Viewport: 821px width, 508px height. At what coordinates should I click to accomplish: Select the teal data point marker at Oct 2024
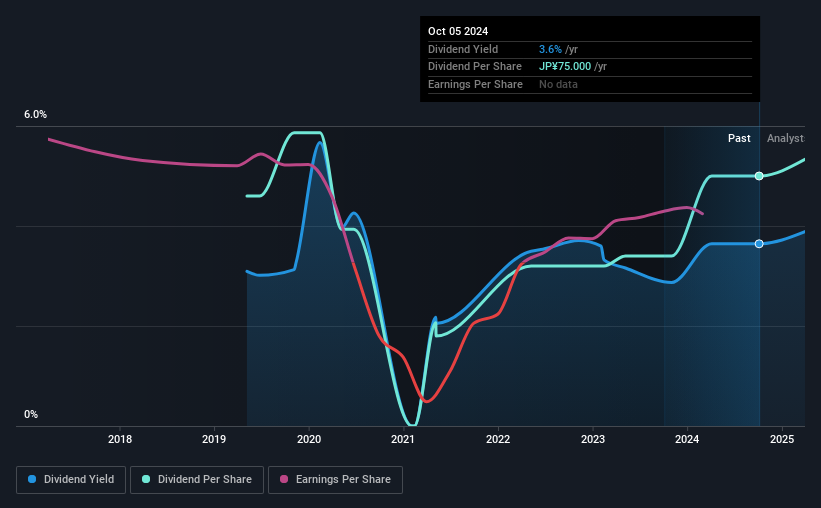click(759, 176)
